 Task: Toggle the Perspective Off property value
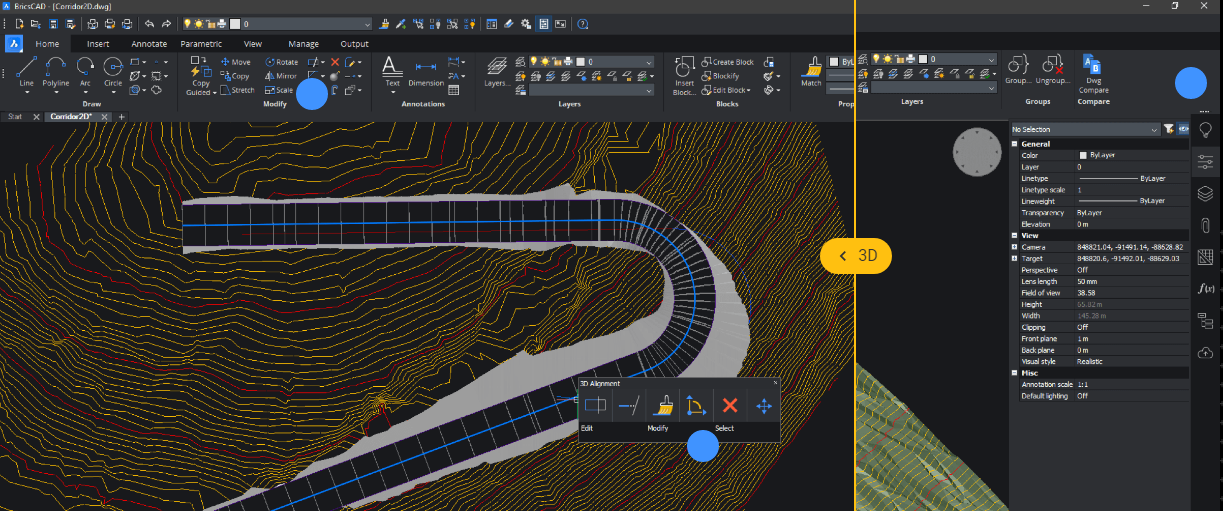pos(1082,270)
